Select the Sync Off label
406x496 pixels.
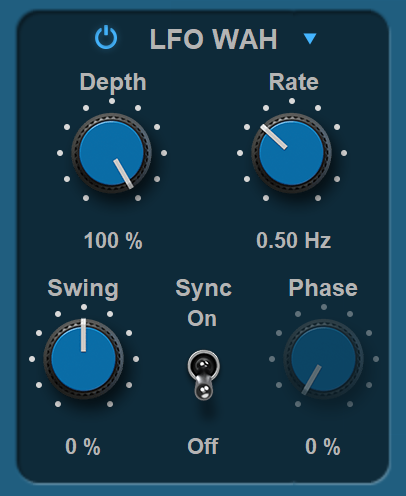click(x=203, y=446)
